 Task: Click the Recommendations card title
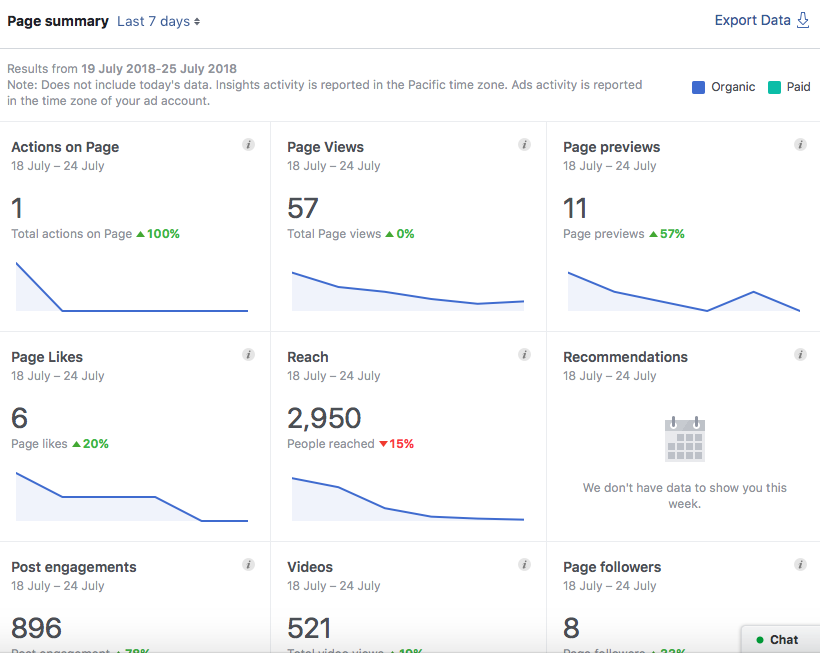coord(625,357)
